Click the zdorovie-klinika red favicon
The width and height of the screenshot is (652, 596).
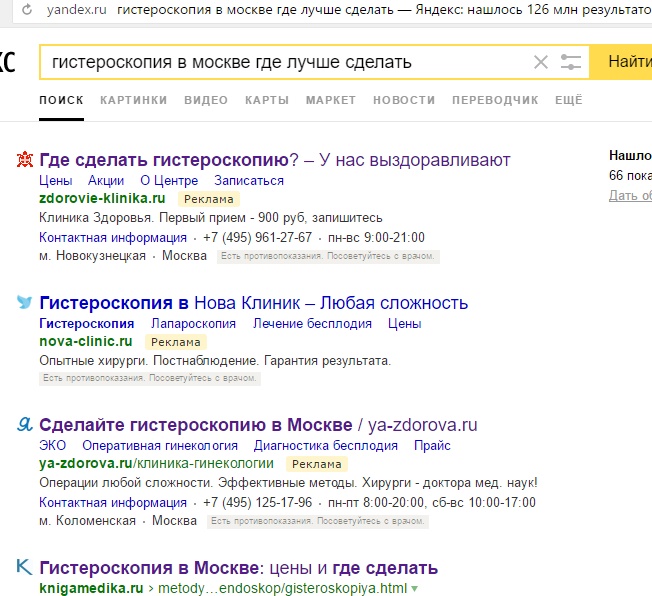point(25,160)
